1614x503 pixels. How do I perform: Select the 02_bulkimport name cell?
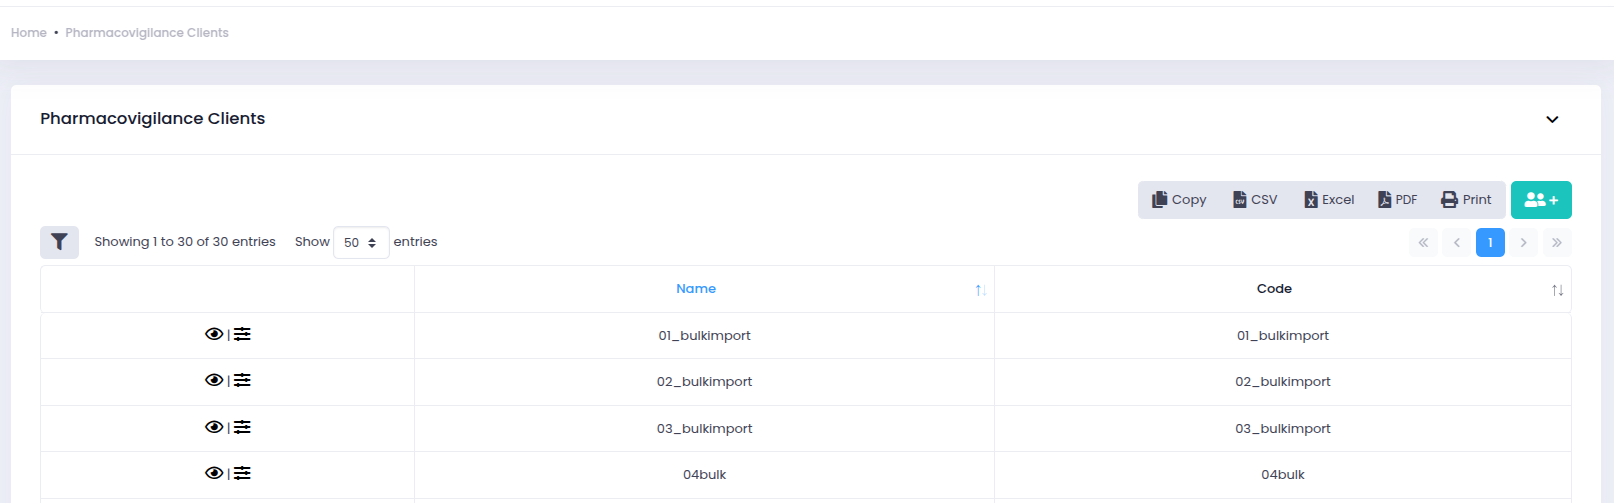tap(704, 381)
